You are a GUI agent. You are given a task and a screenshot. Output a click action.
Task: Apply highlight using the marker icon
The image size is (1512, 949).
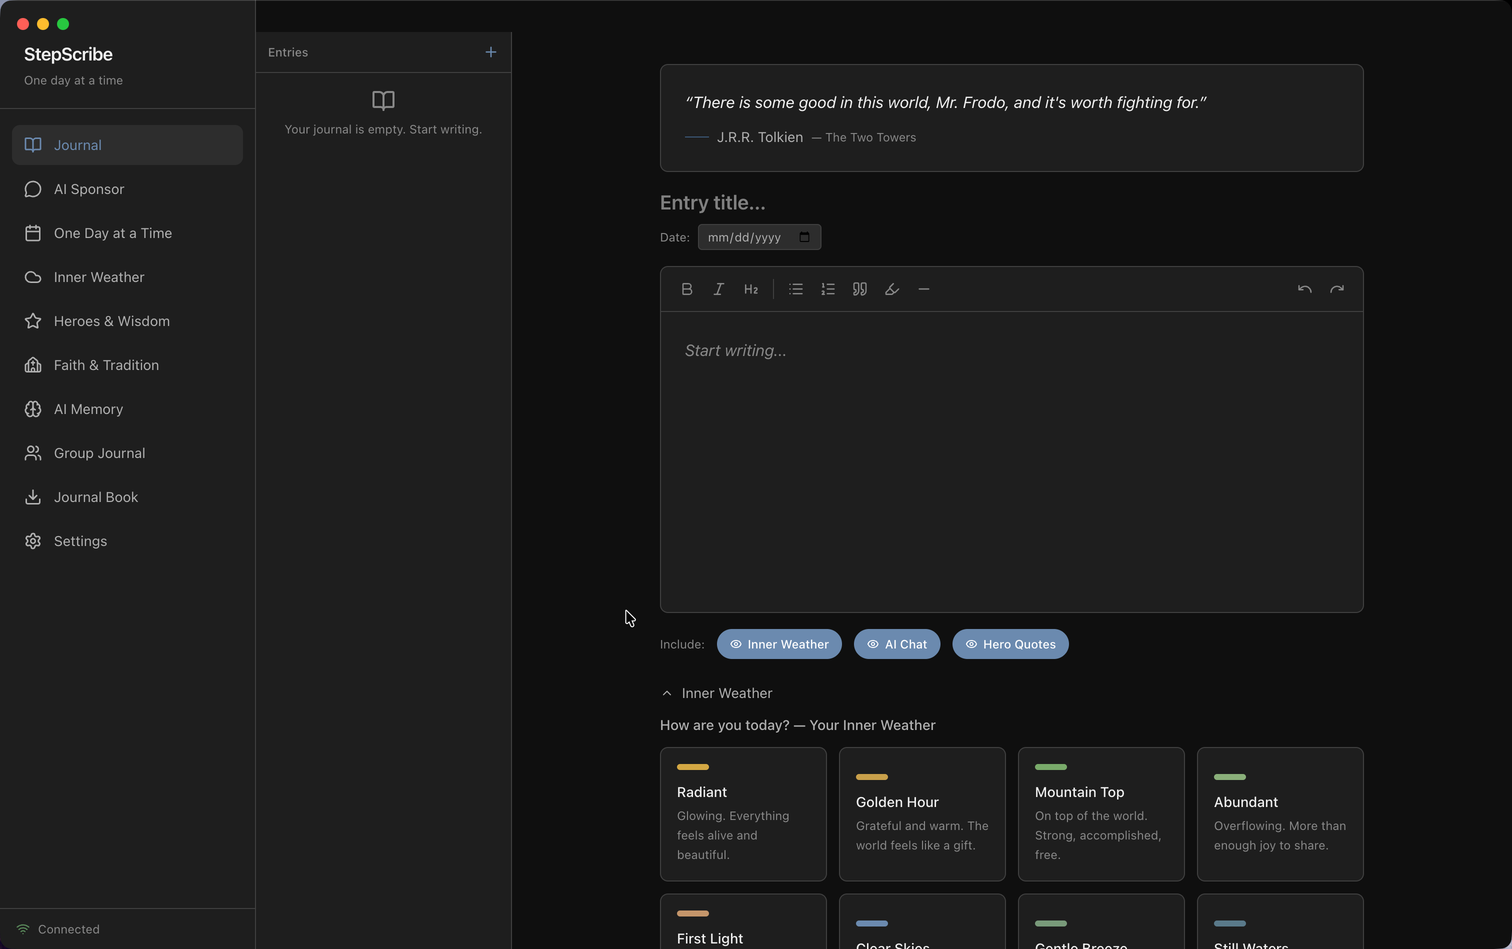[891, 289]
